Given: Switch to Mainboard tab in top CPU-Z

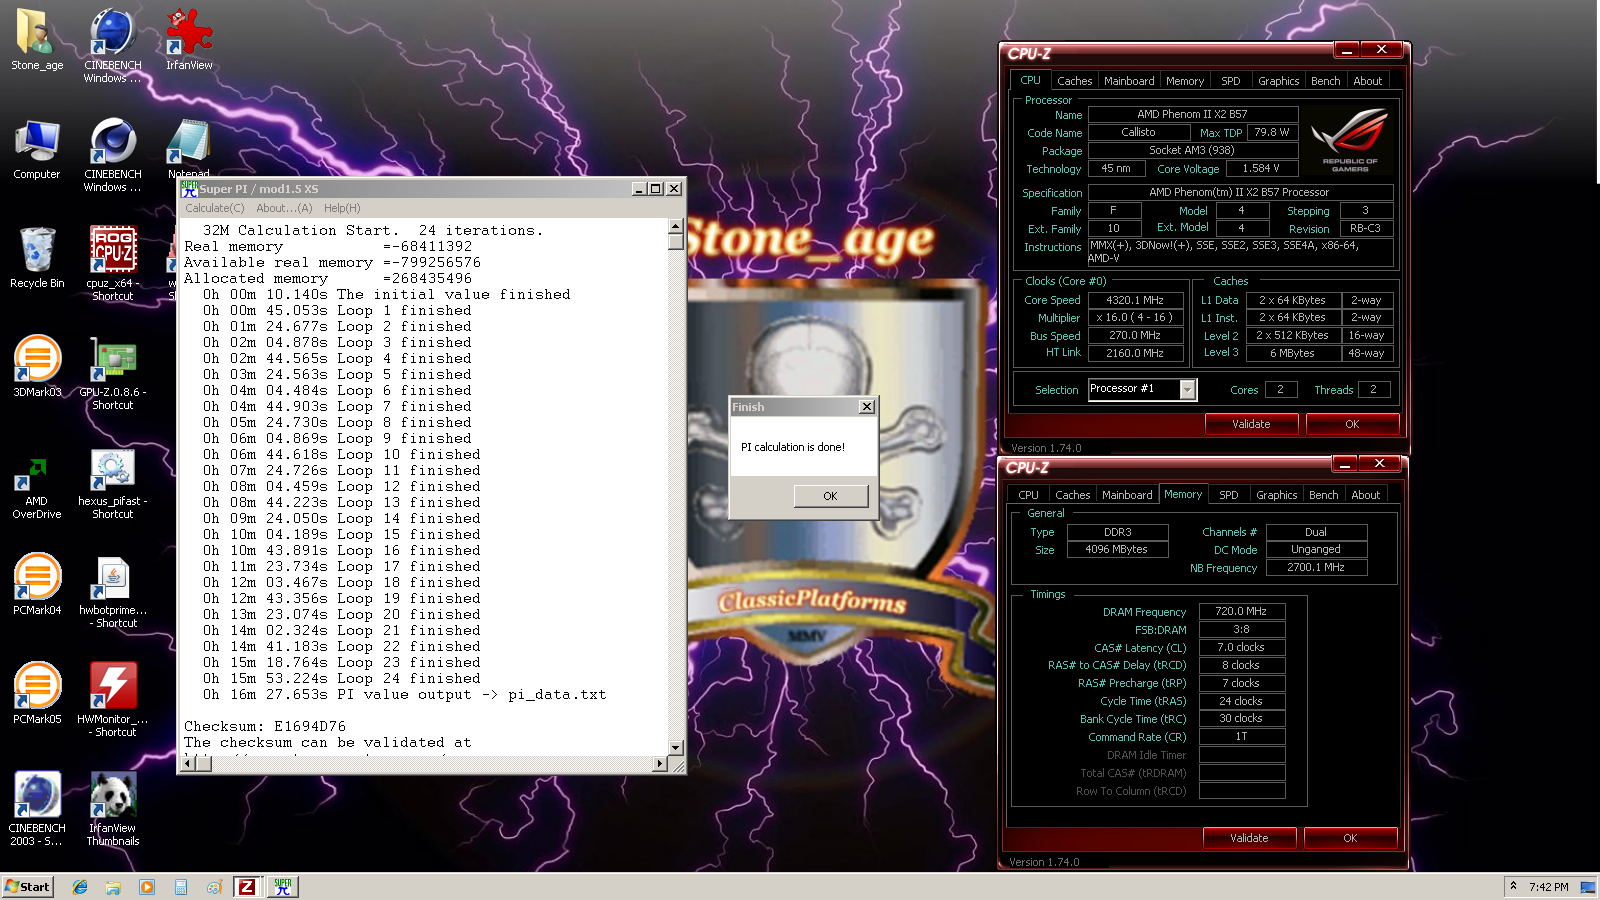Looking at the screenshot, I should pos(1129,81).
